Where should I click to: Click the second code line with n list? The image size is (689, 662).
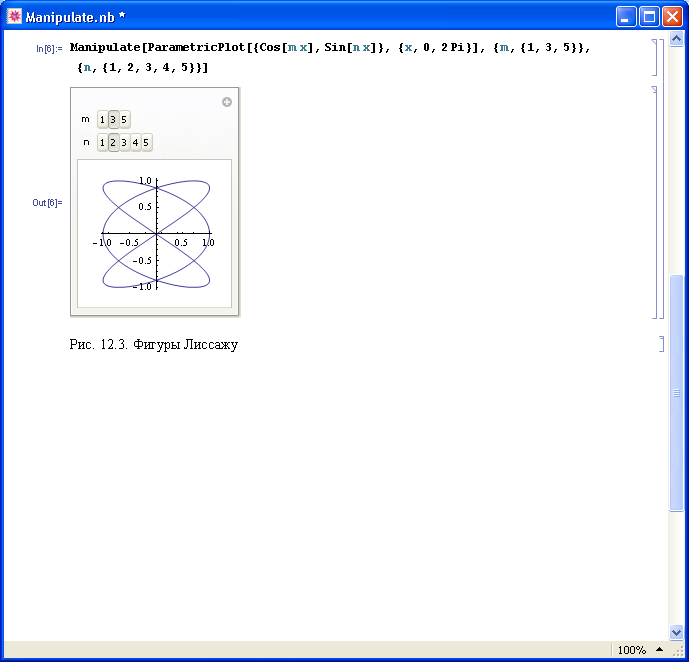click(142, 68)
